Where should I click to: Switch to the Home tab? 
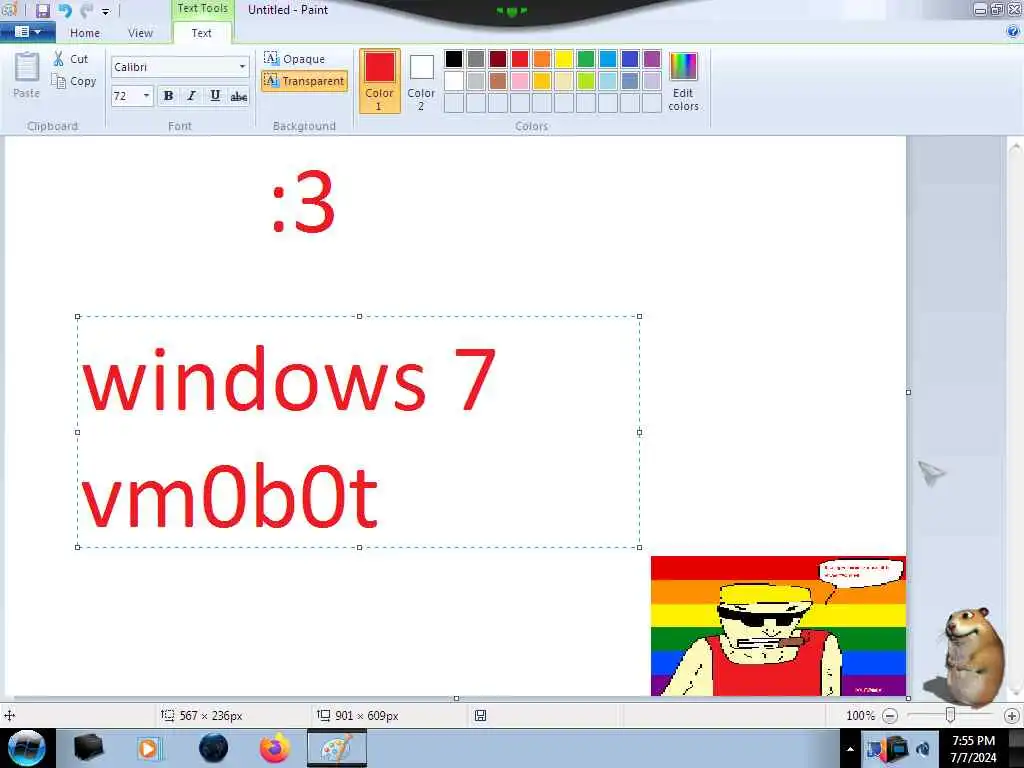click(85, 33)
